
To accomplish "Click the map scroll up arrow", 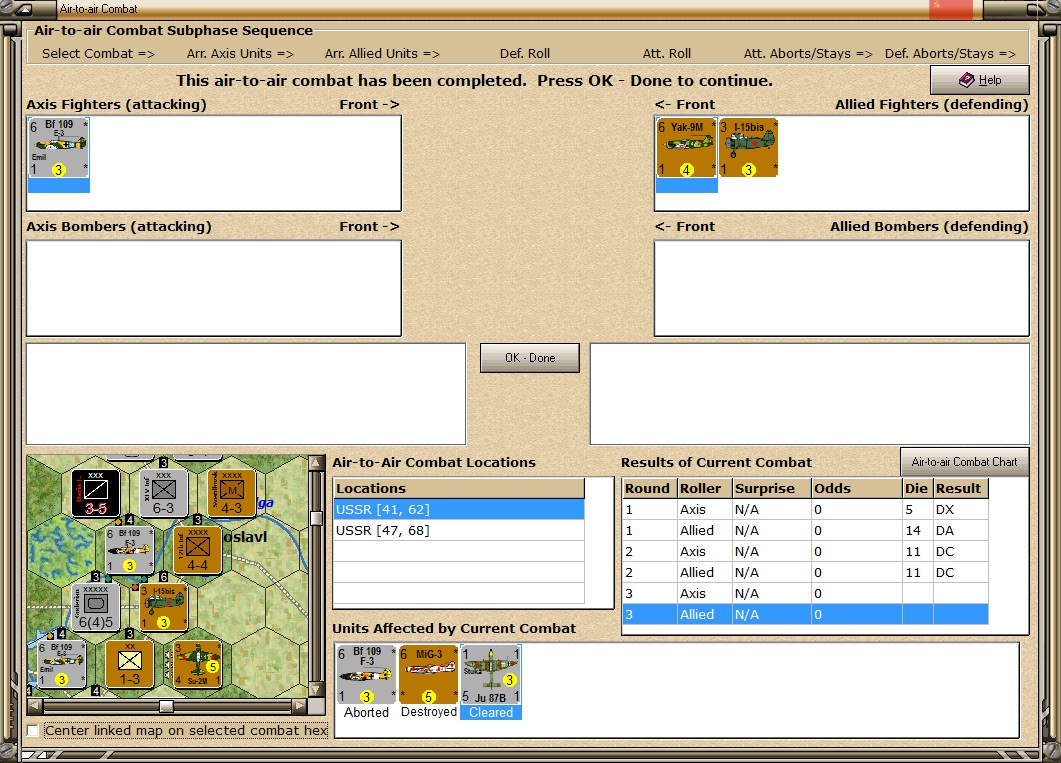I will (x=316, y=463).
